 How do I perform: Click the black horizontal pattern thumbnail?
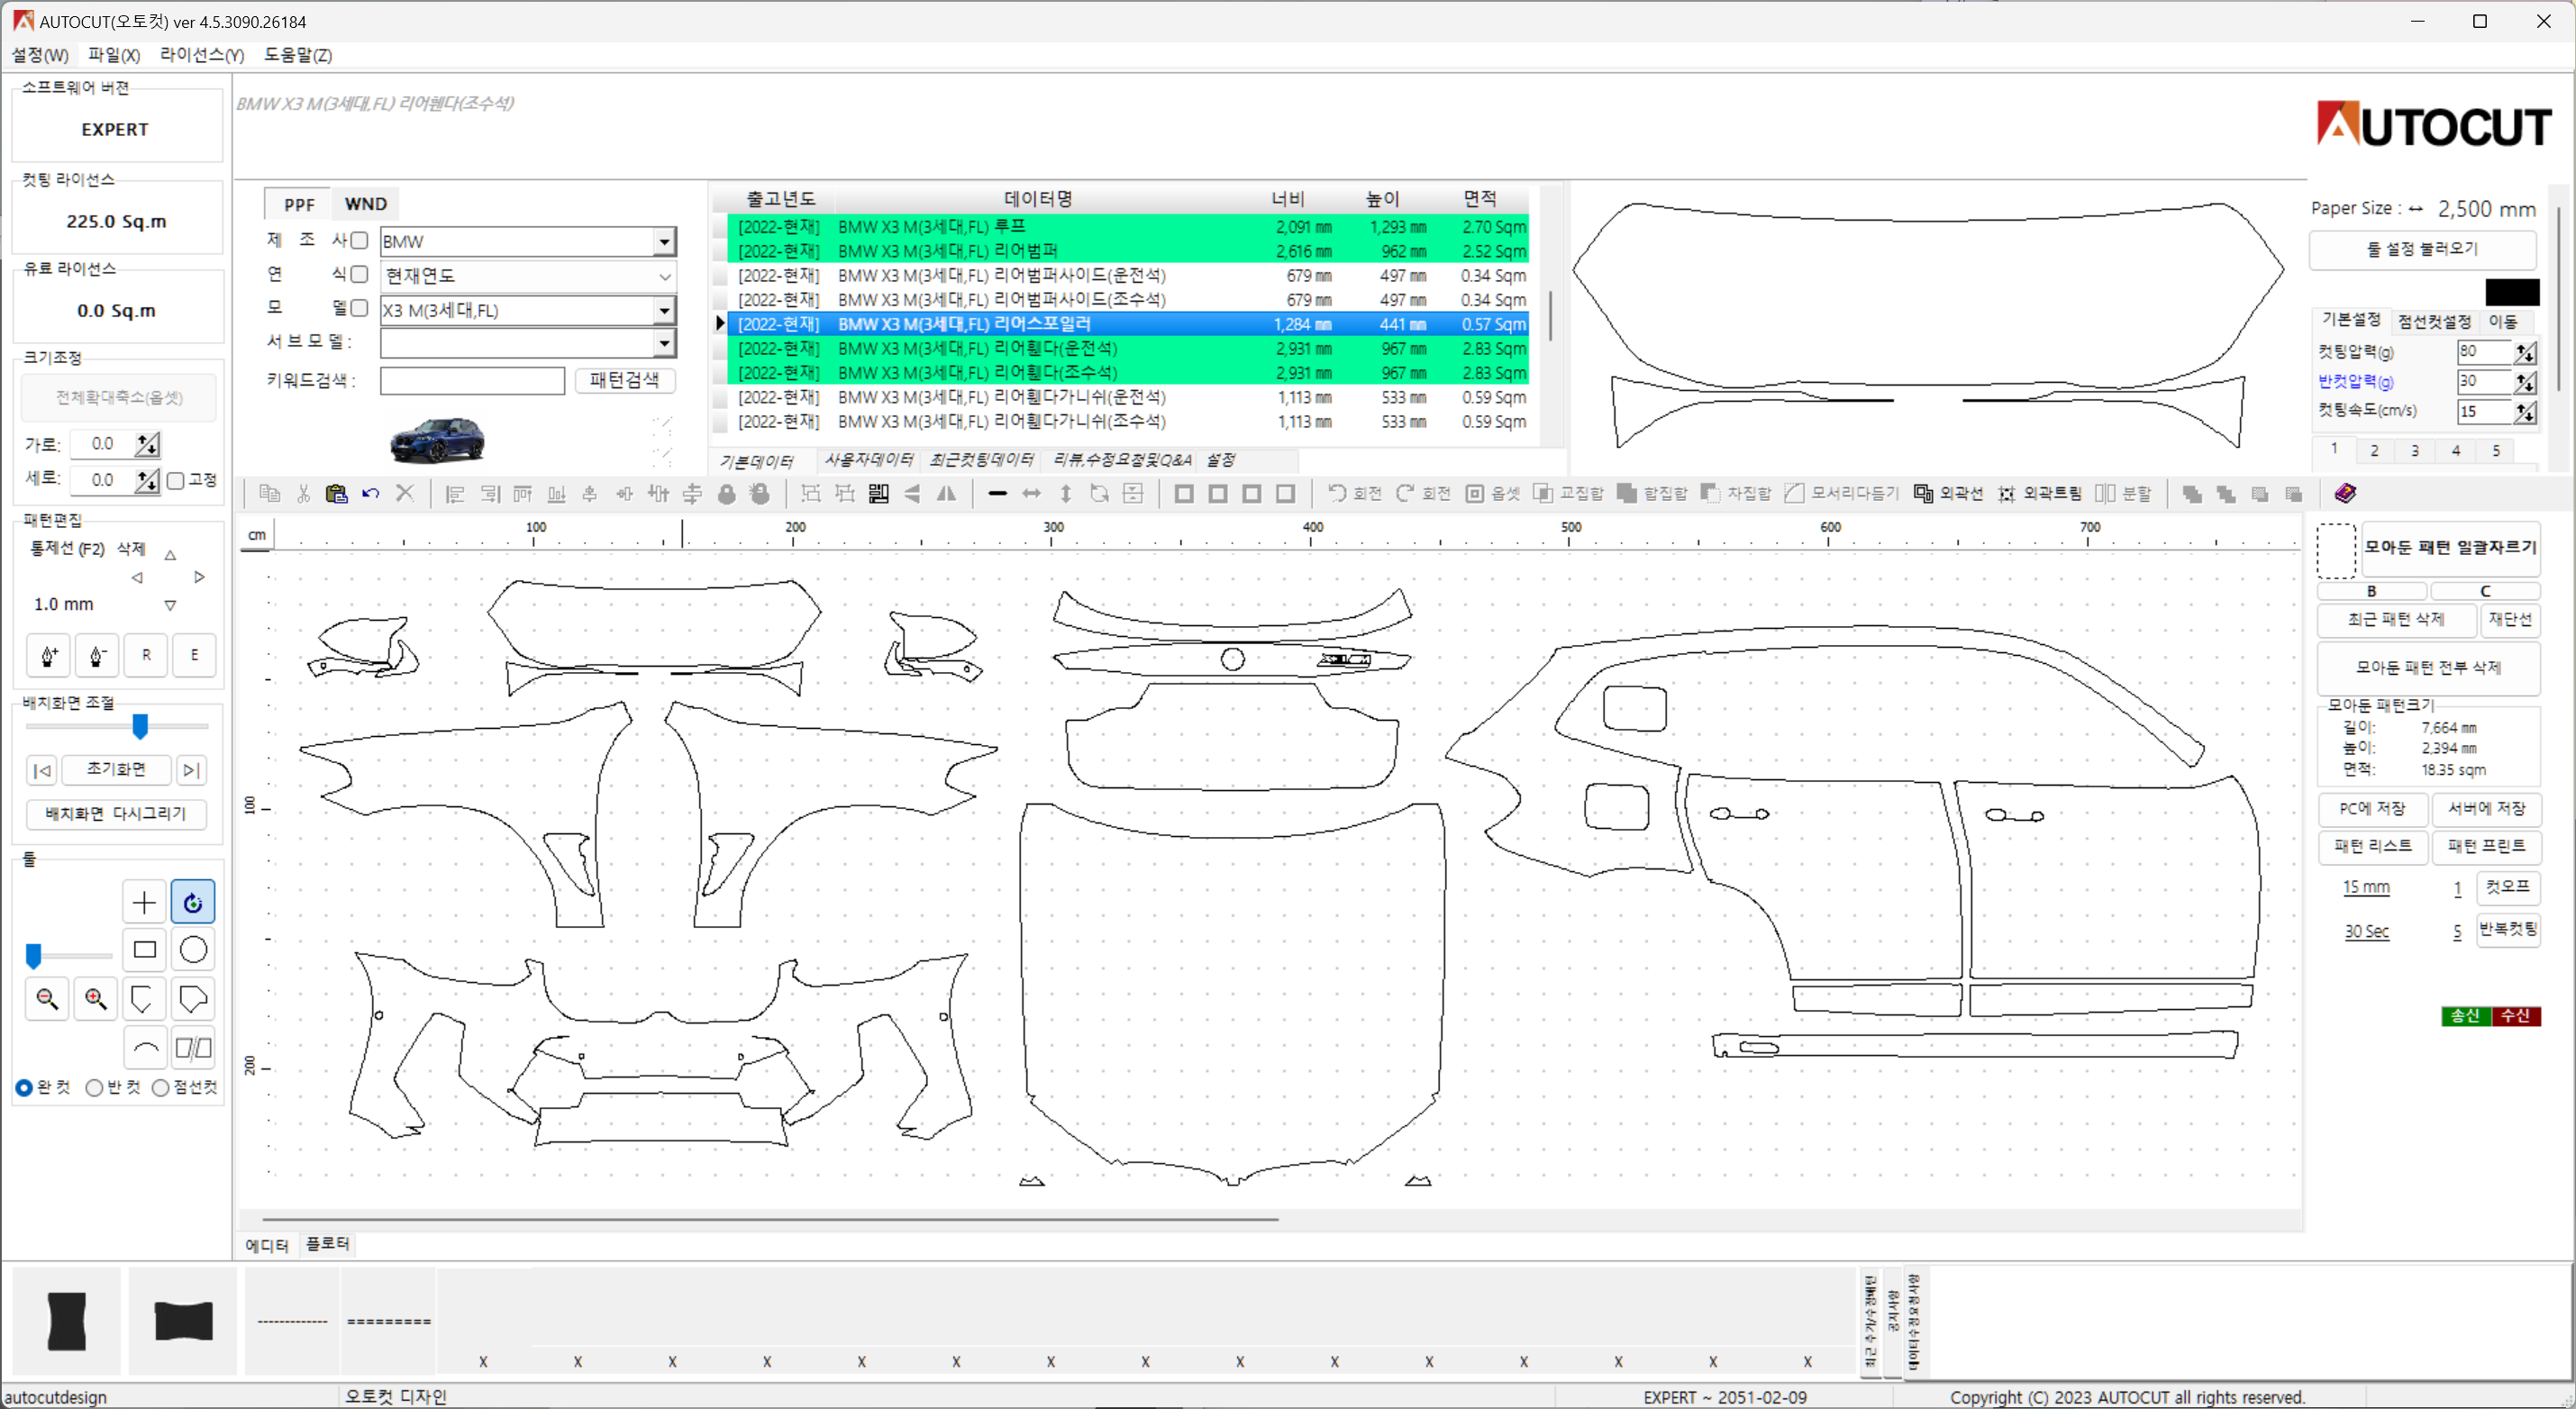pos(184,1320)
